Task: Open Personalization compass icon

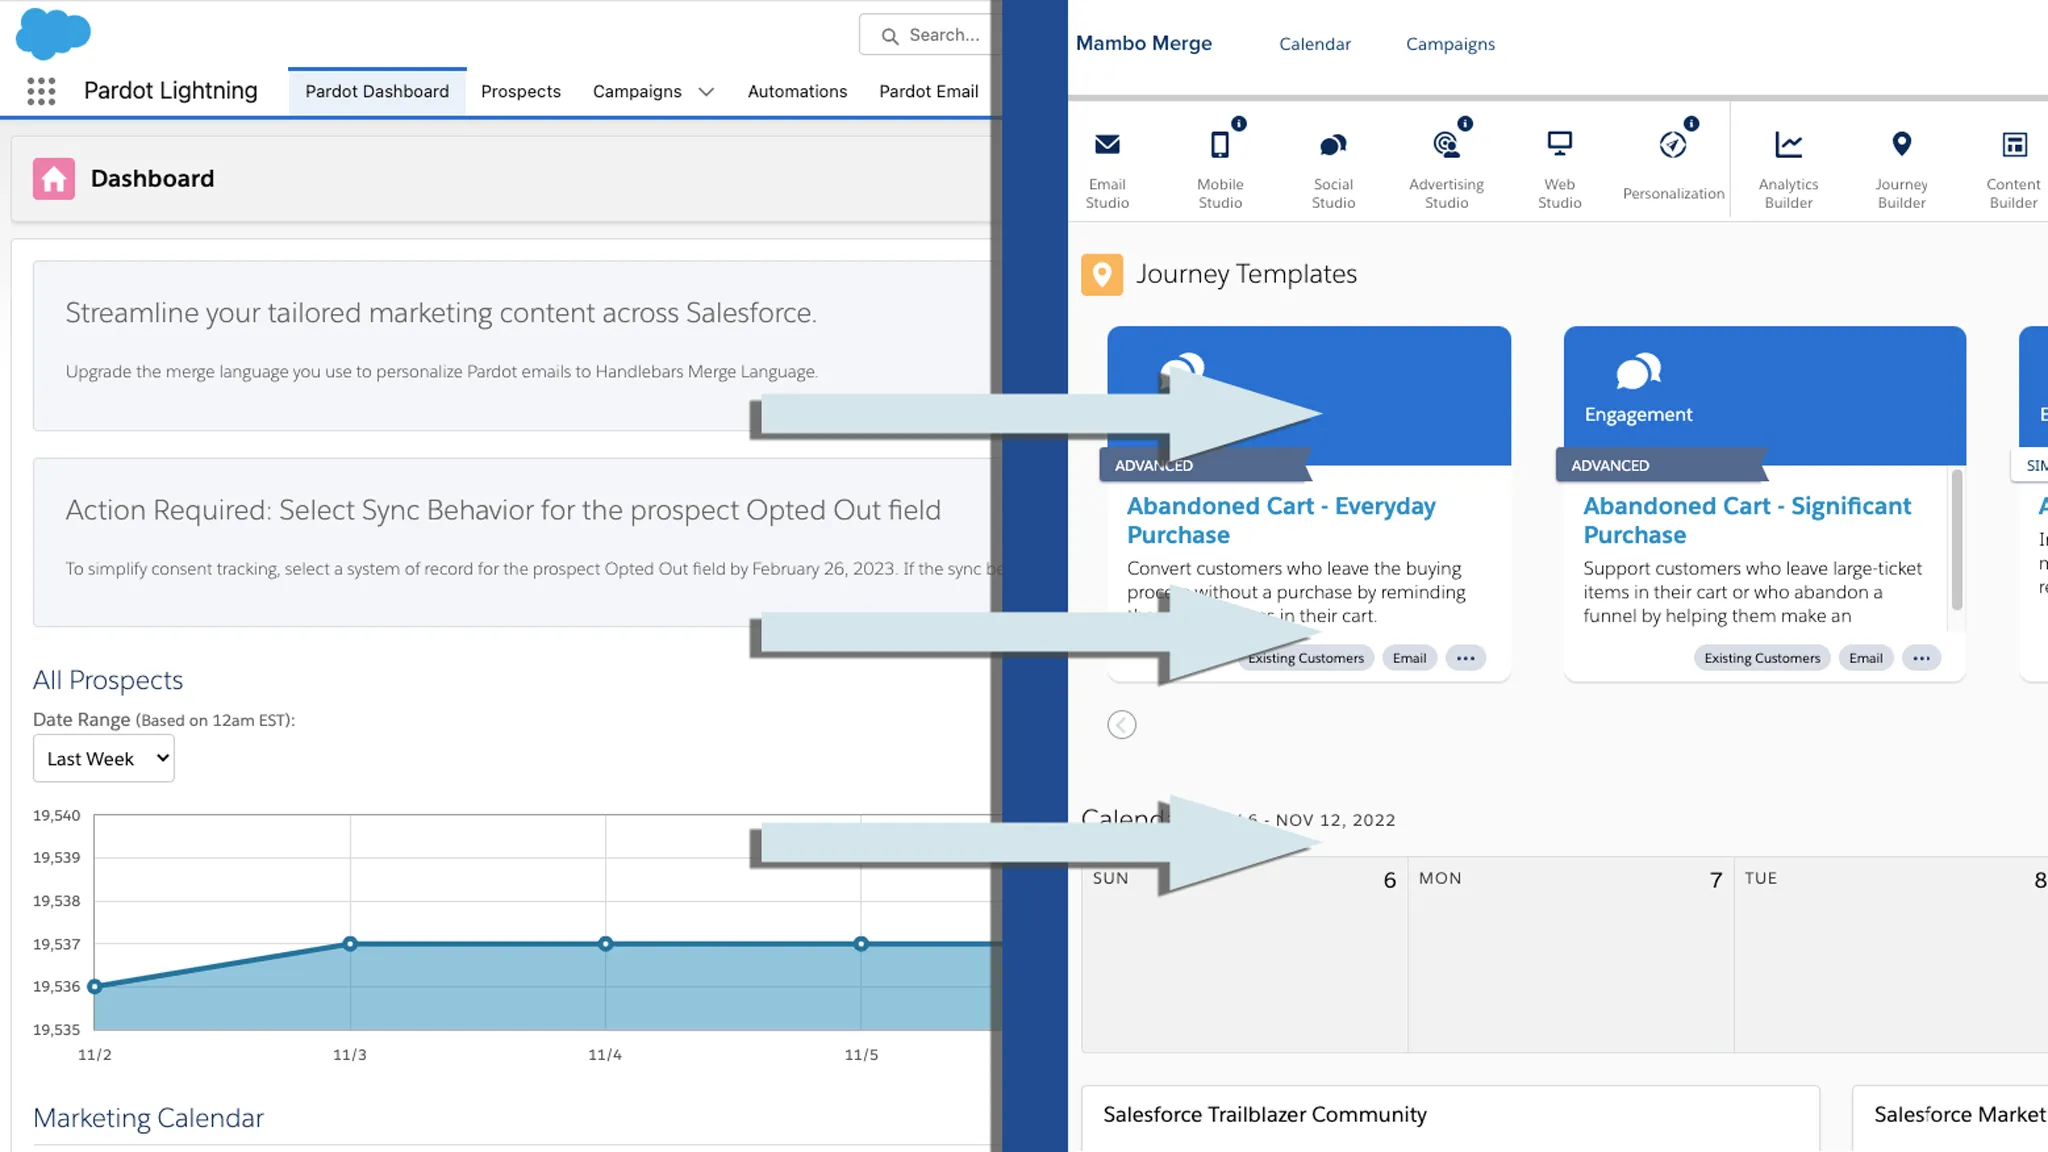Action: pyautogui.click(x=1673, y=145)
